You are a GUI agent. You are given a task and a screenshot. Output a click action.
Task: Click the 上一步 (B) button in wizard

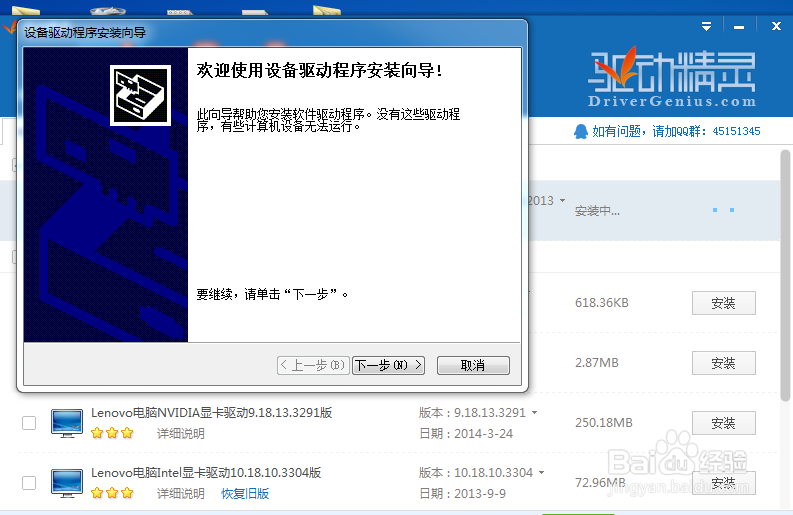point(313,365)
